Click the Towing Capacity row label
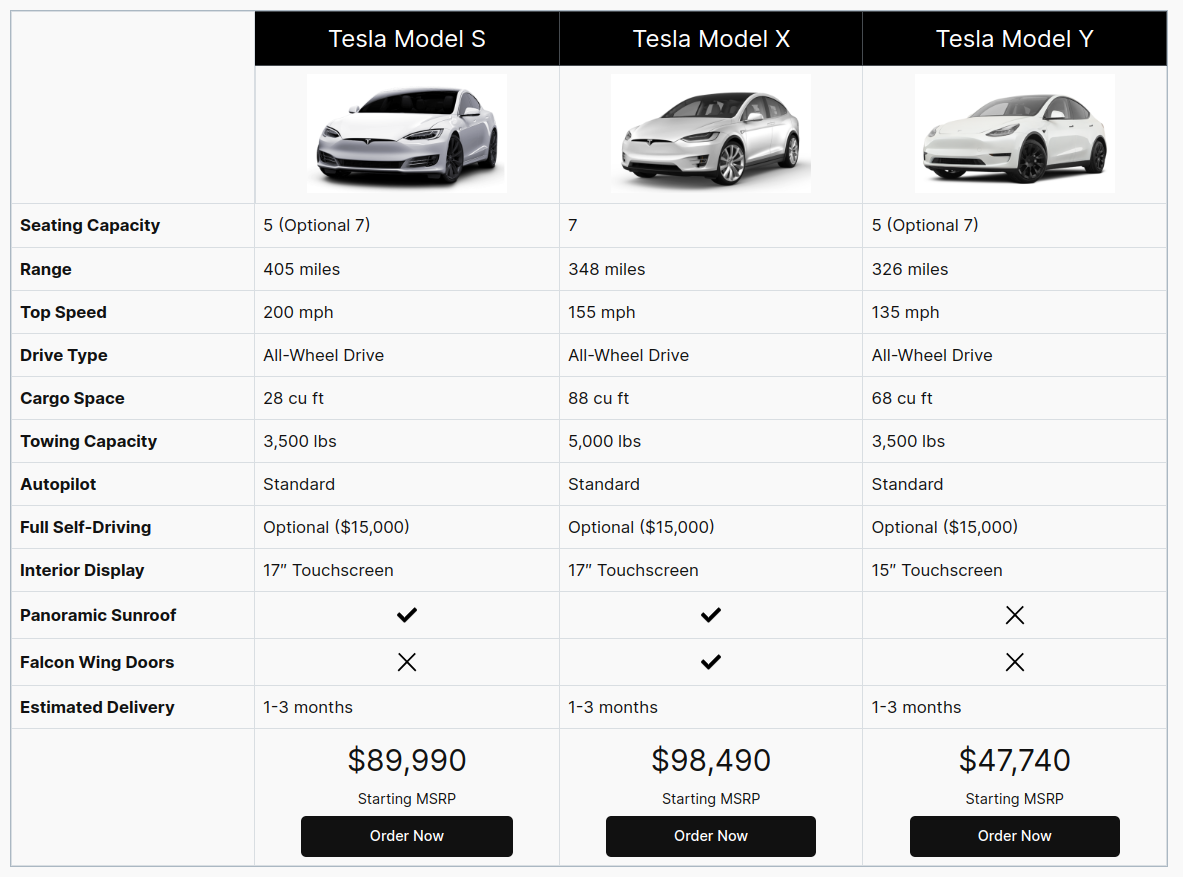 tap(88, 441)
